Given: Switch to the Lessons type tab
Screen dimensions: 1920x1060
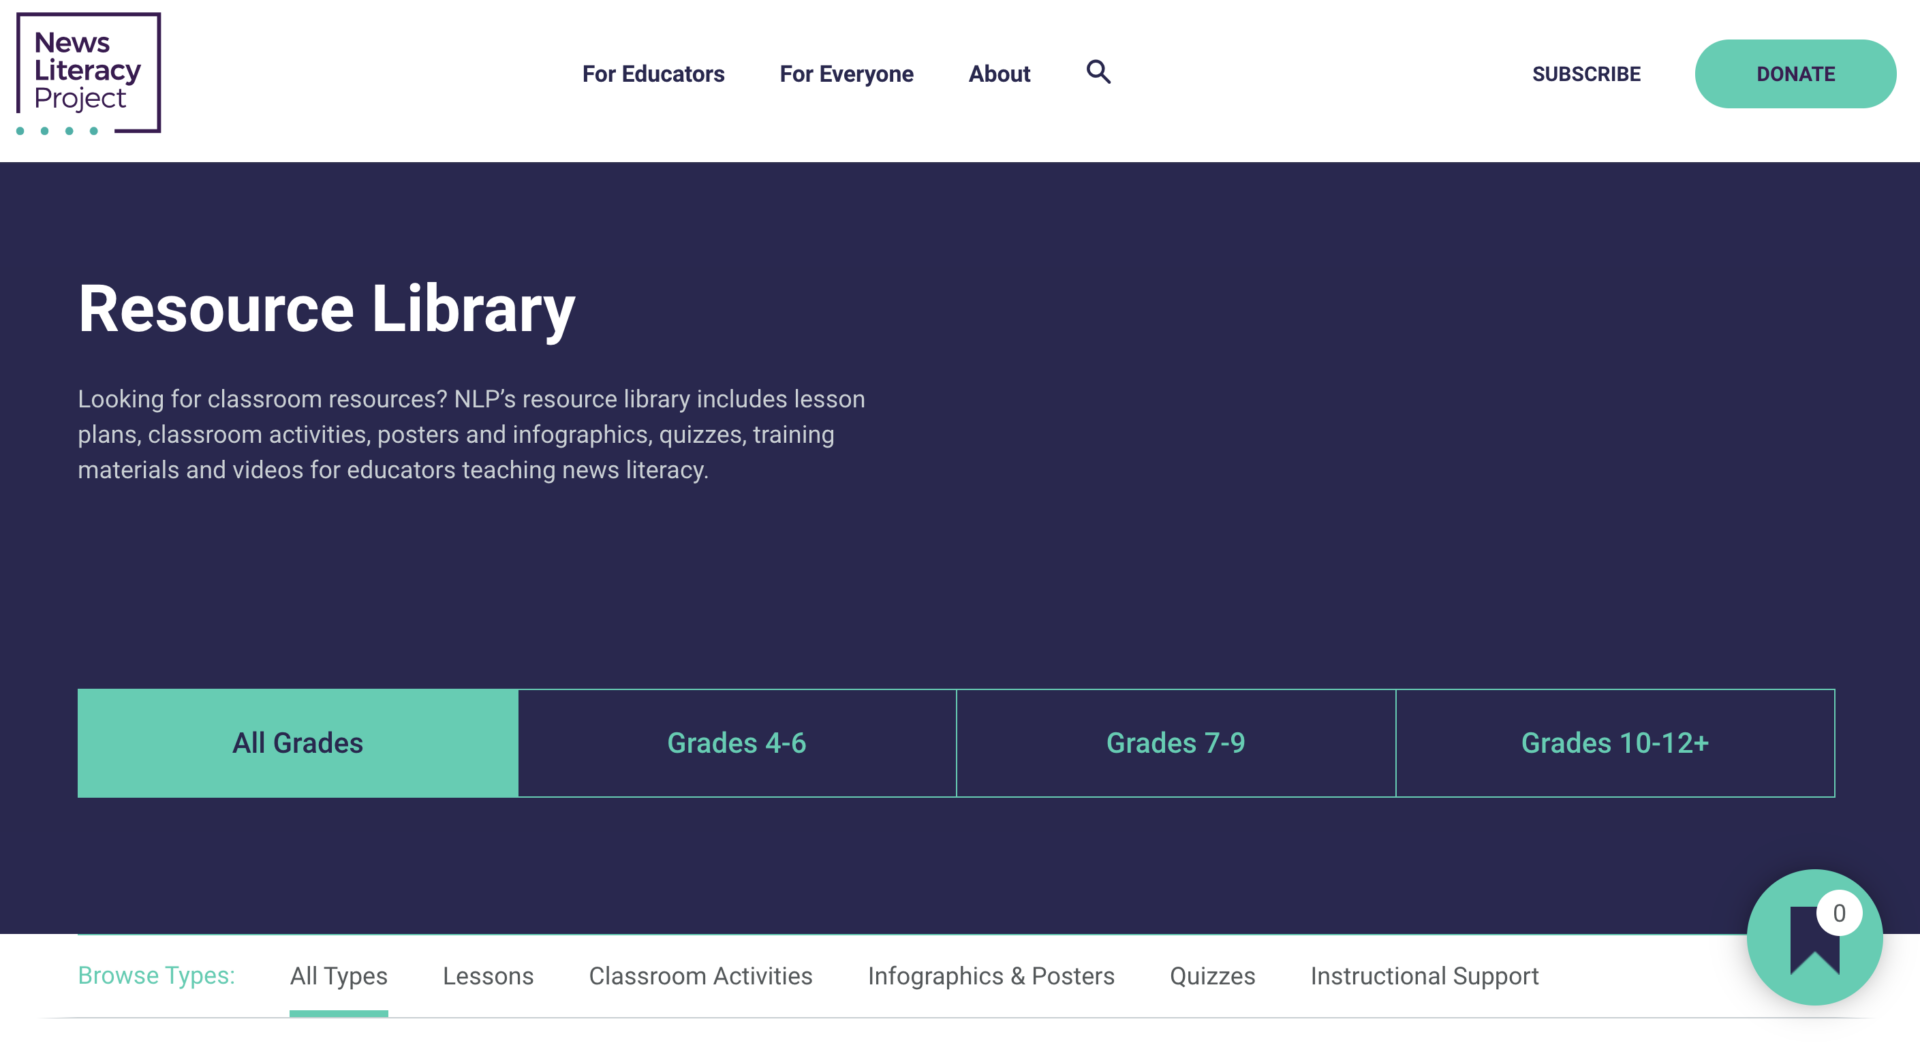Looking at the screenshot, I should point(488,976).
